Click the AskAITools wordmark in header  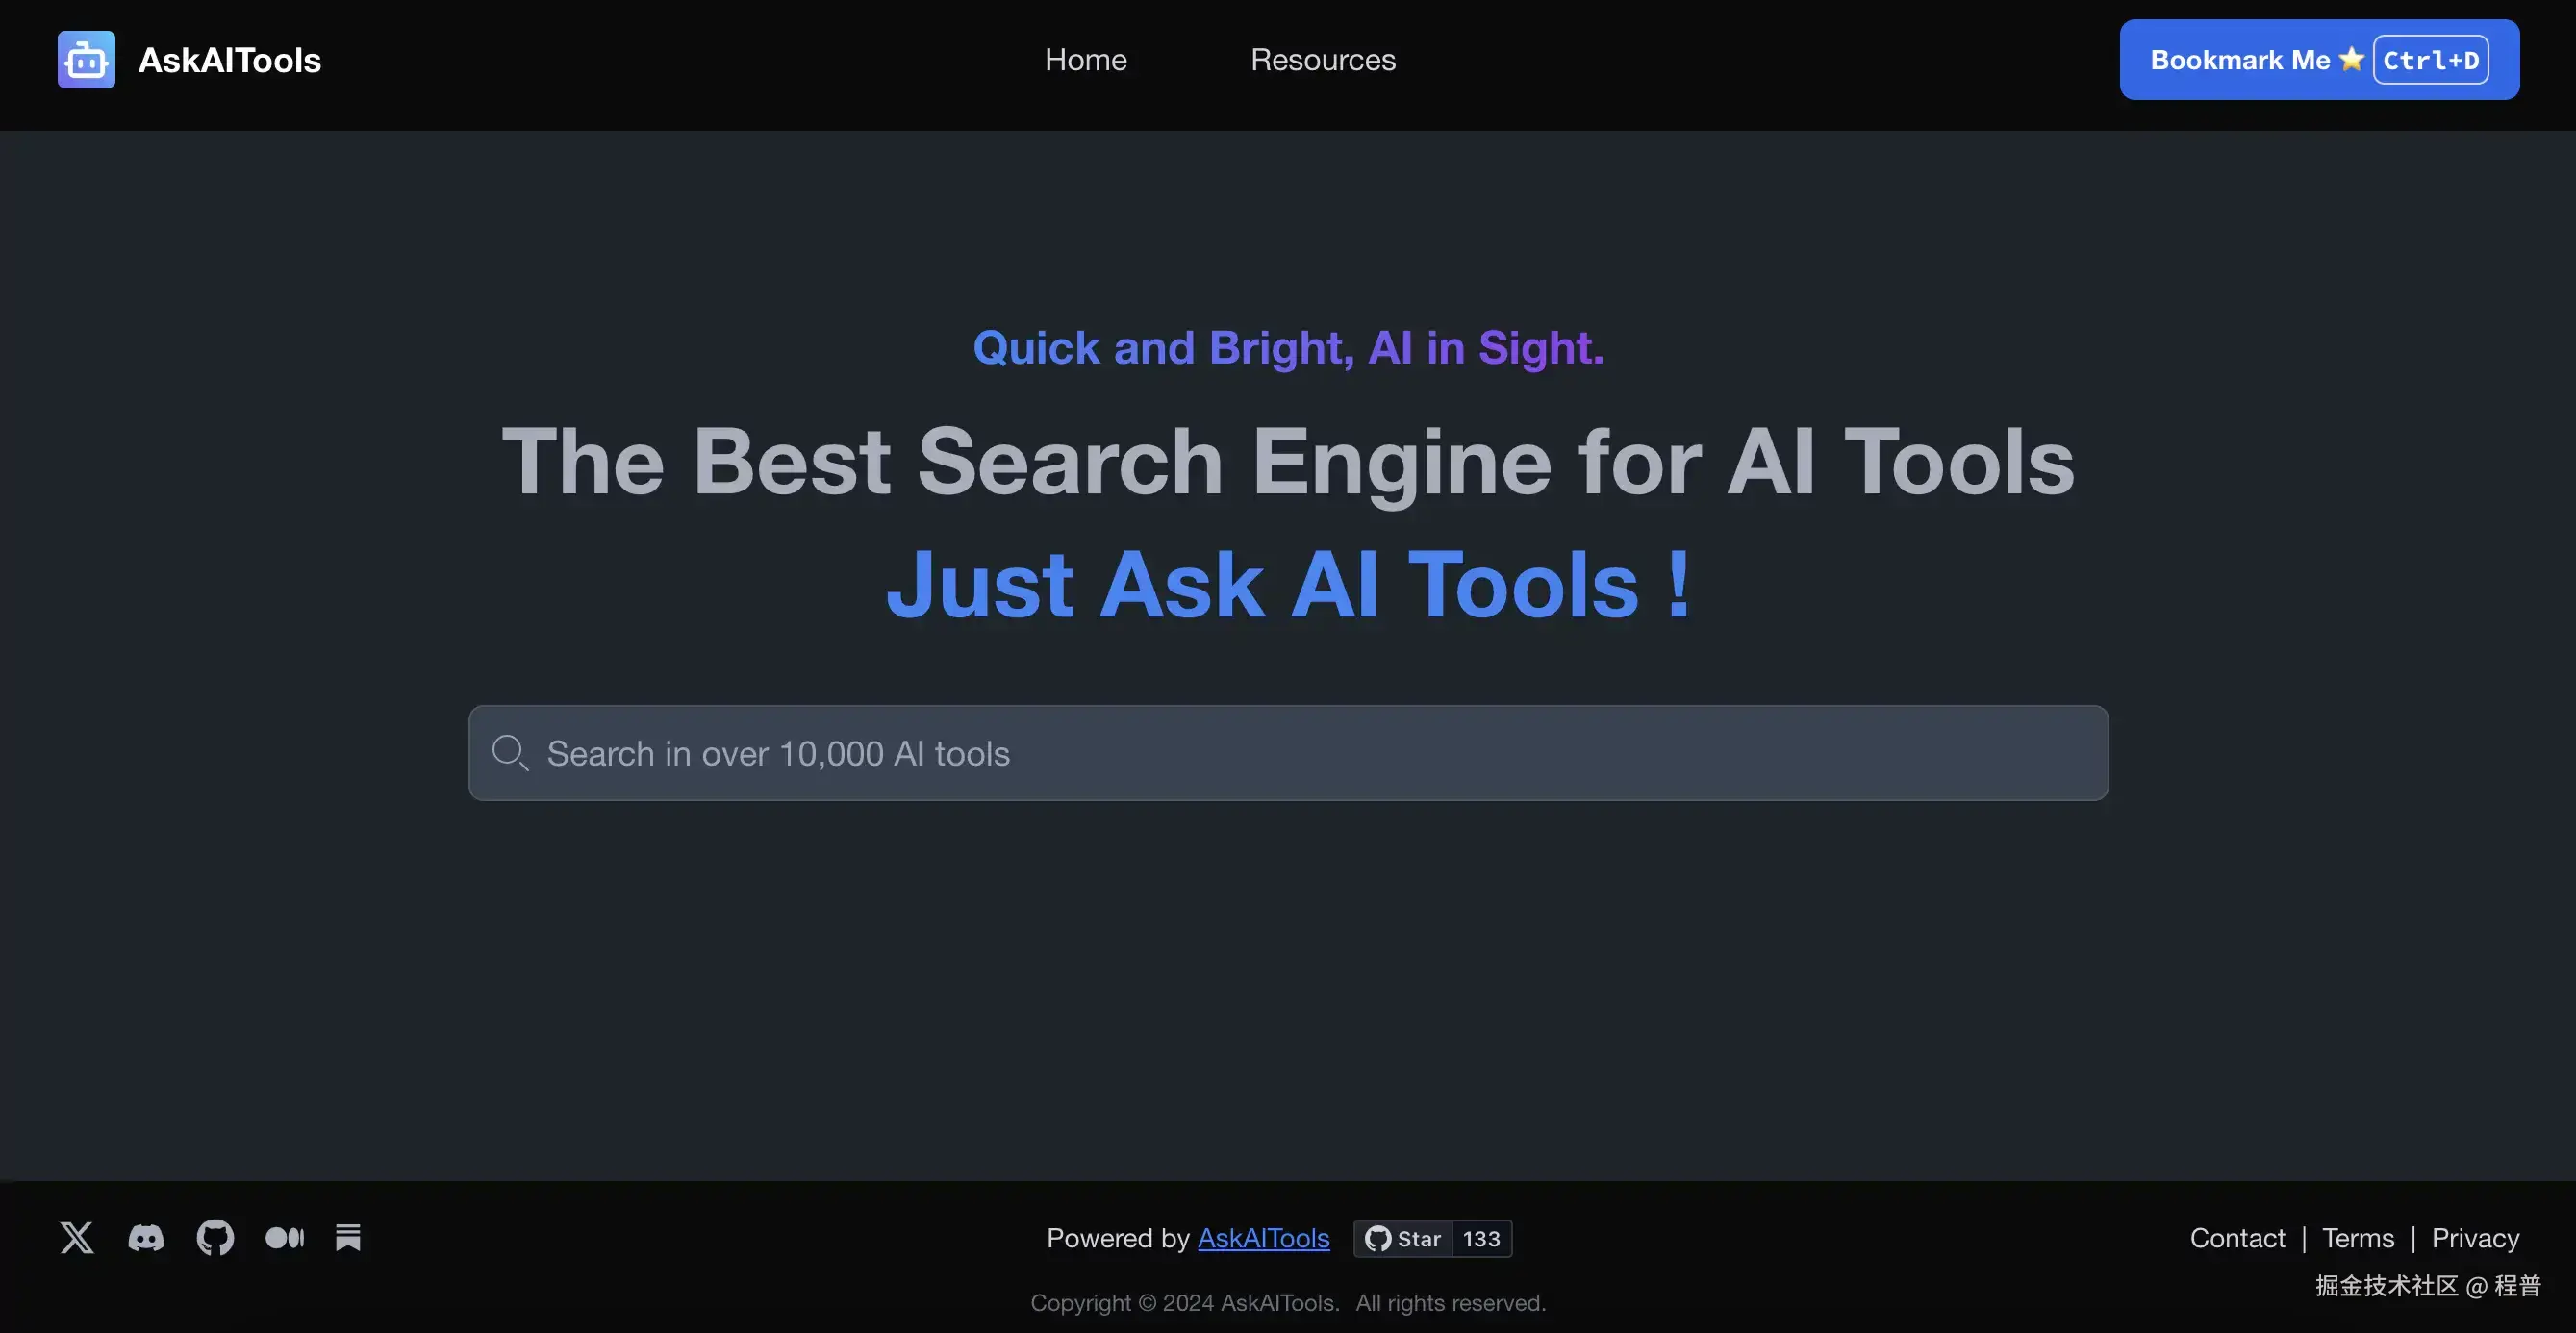(x=229, y=59)
